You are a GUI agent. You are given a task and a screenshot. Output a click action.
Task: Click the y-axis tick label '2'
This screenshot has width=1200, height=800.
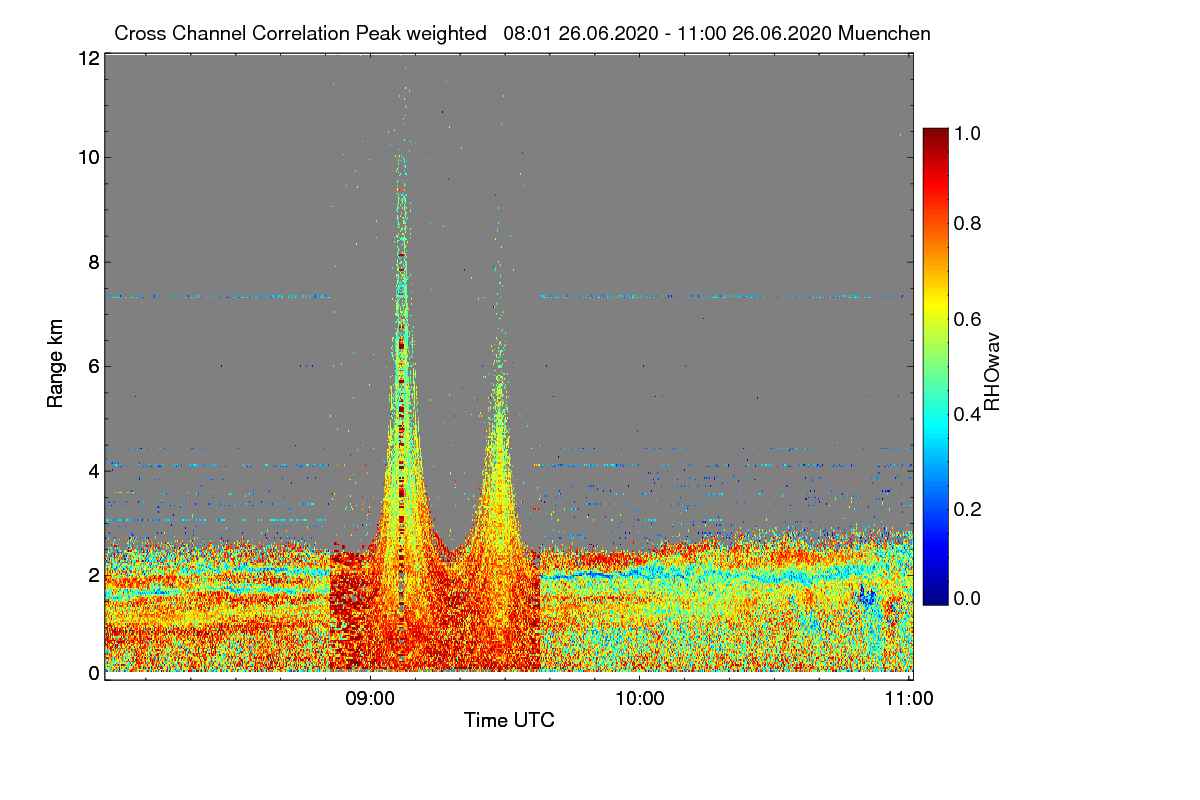tap(92, 575)
